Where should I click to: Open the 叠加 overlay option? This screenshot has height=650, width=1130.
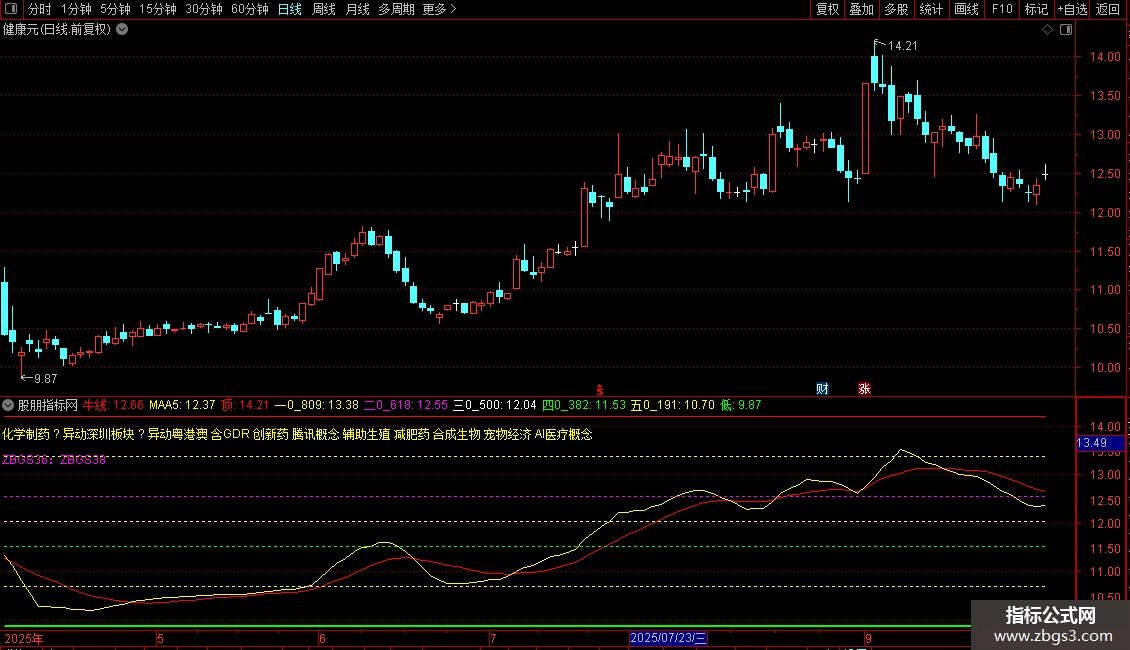[861, 9]
